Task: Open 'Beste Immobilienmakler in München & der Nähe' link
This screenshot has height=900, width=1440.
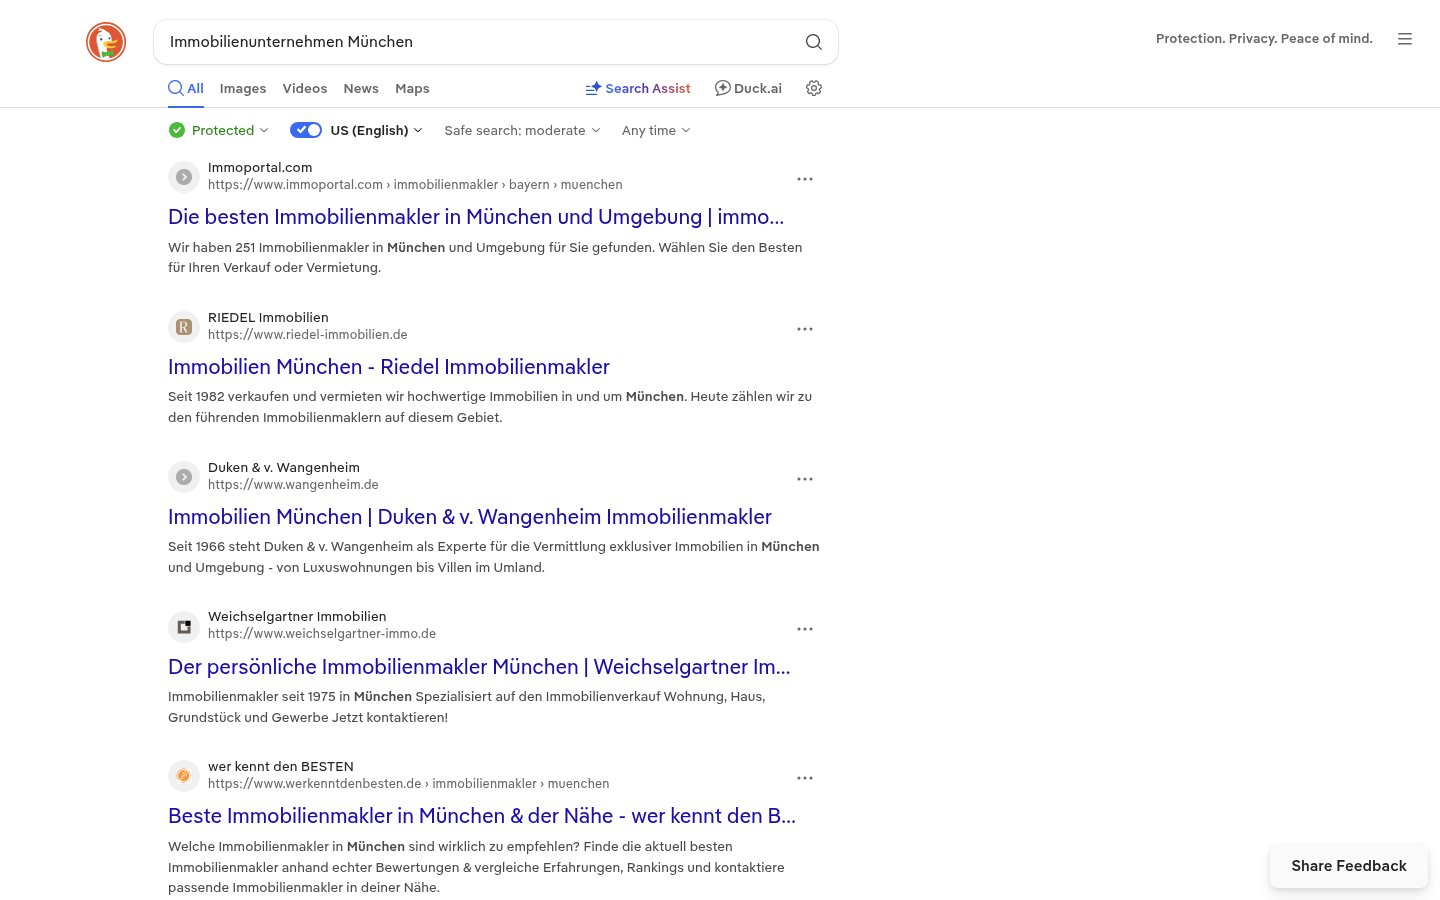Action: 482,816
